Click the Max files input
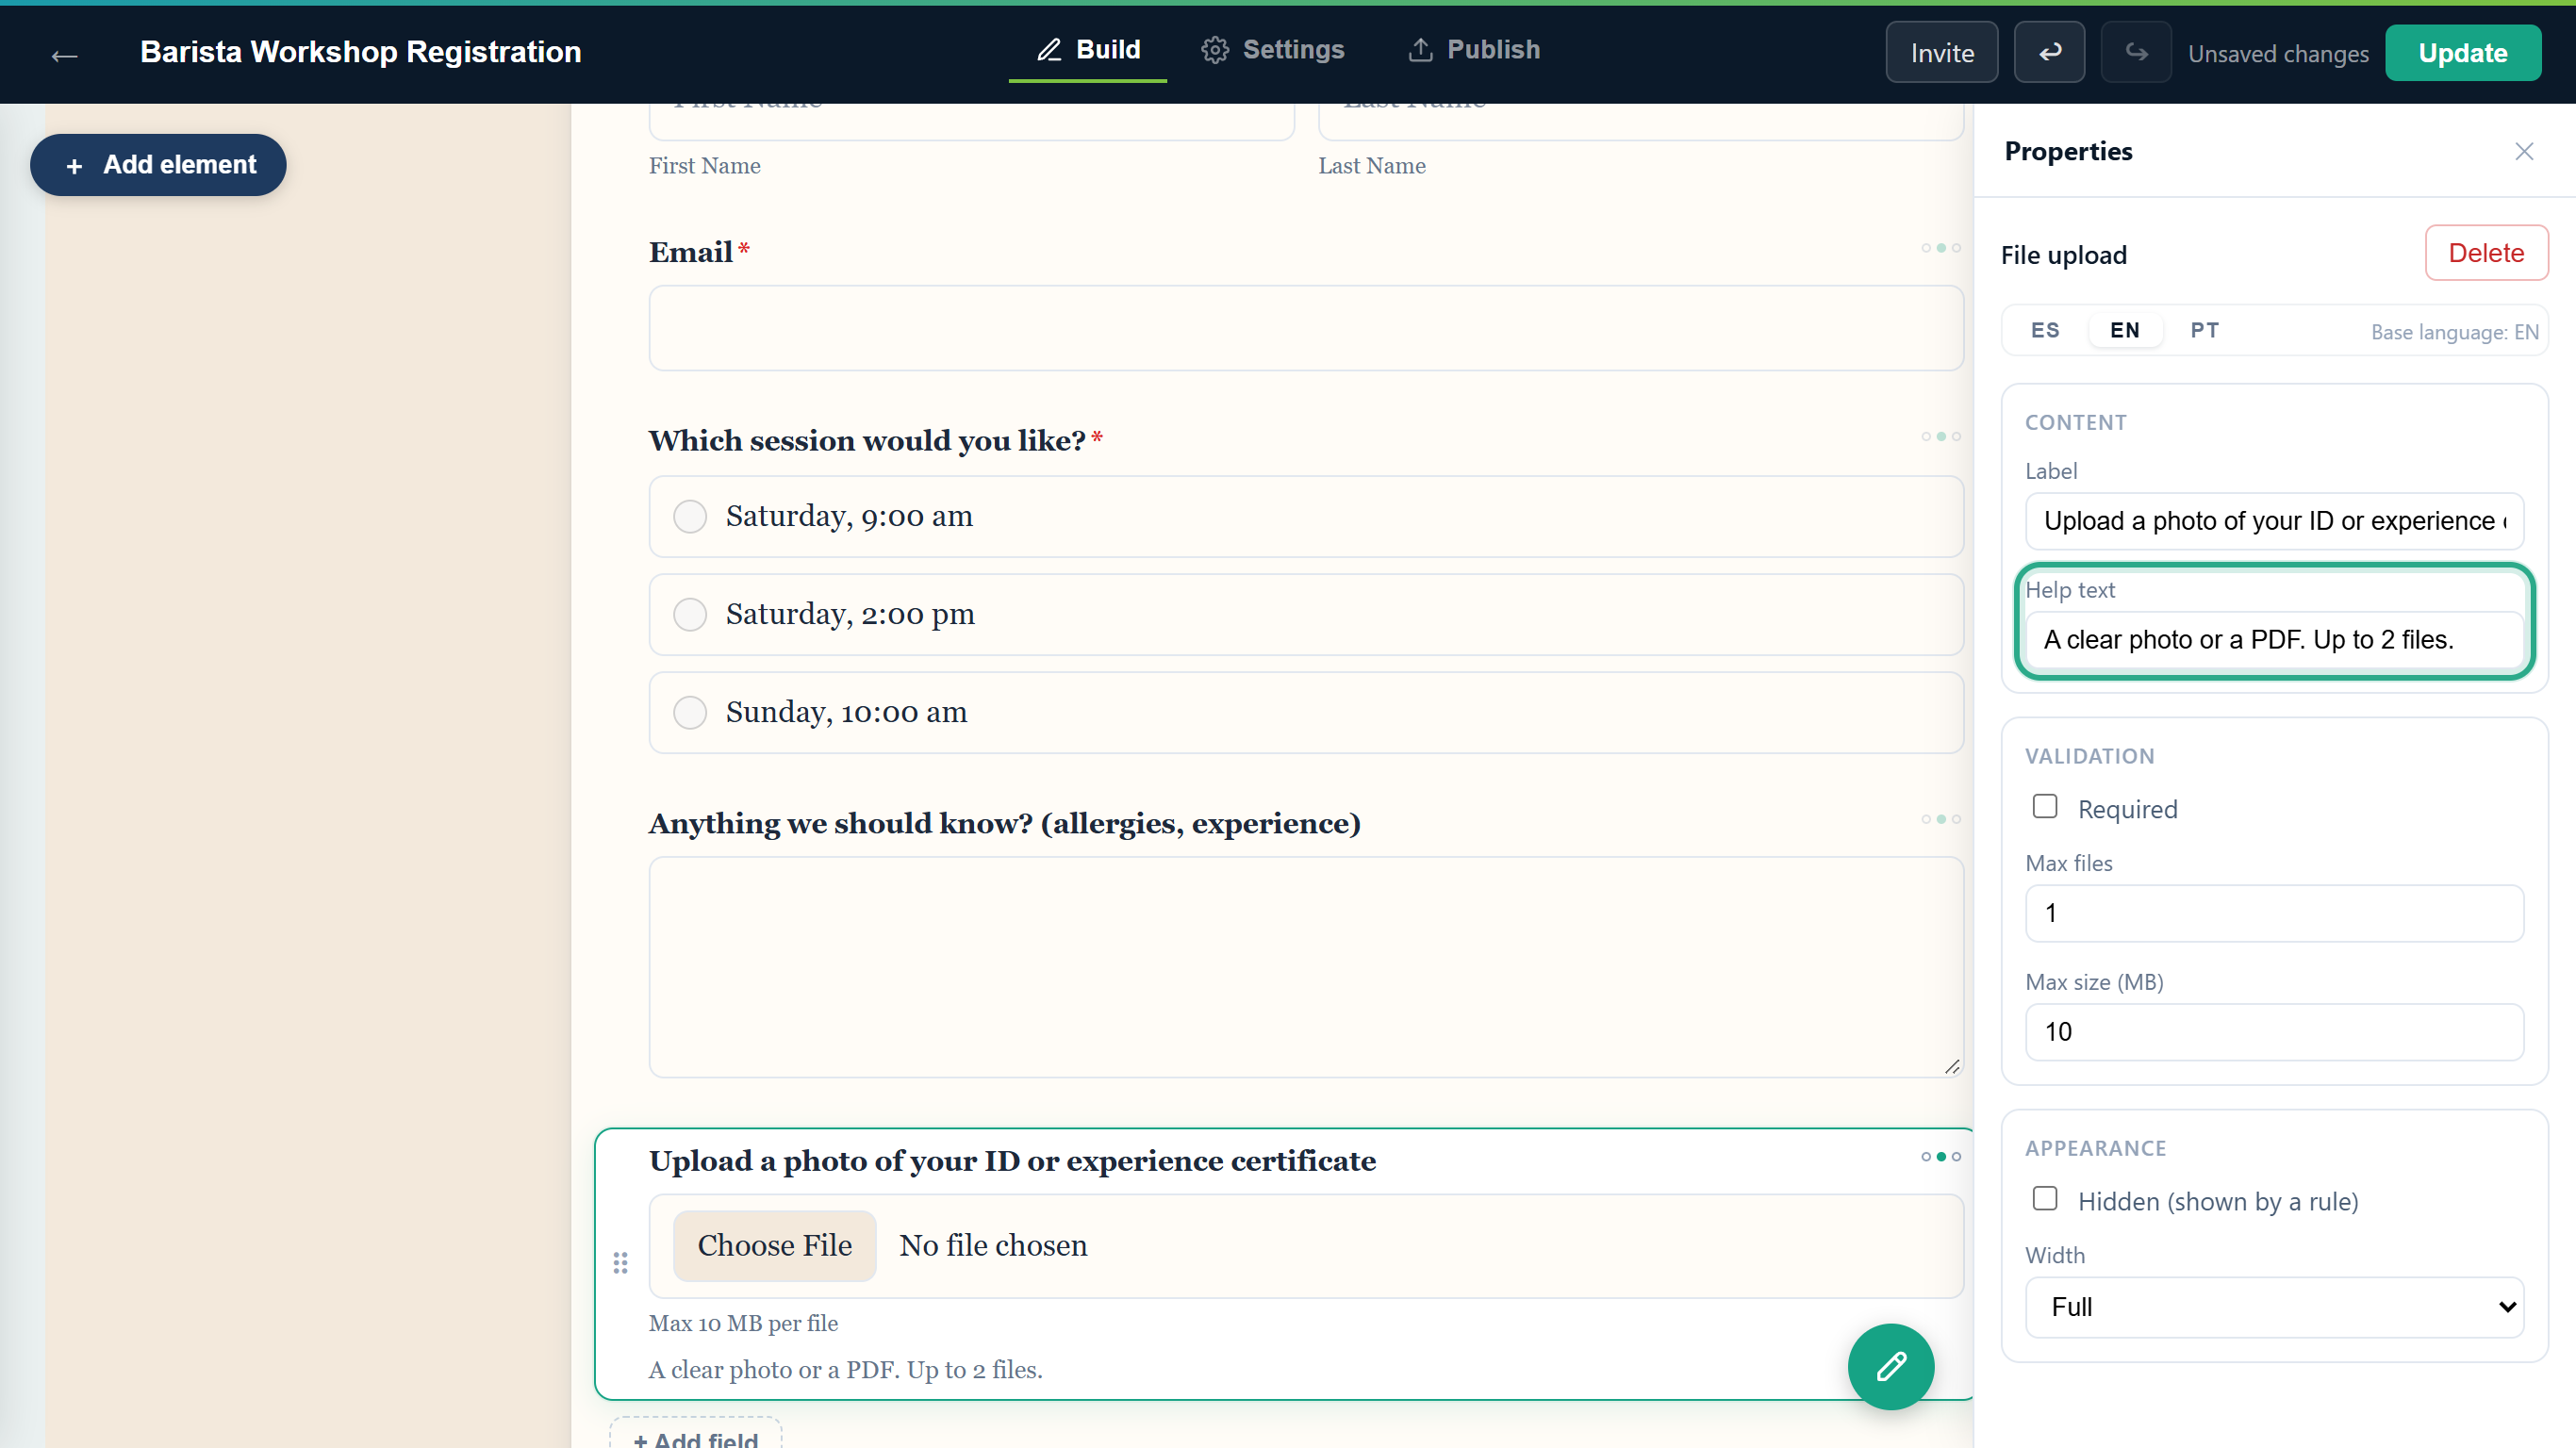This screenshot has width=2576, height=1448. click(x=2274, y=913)
